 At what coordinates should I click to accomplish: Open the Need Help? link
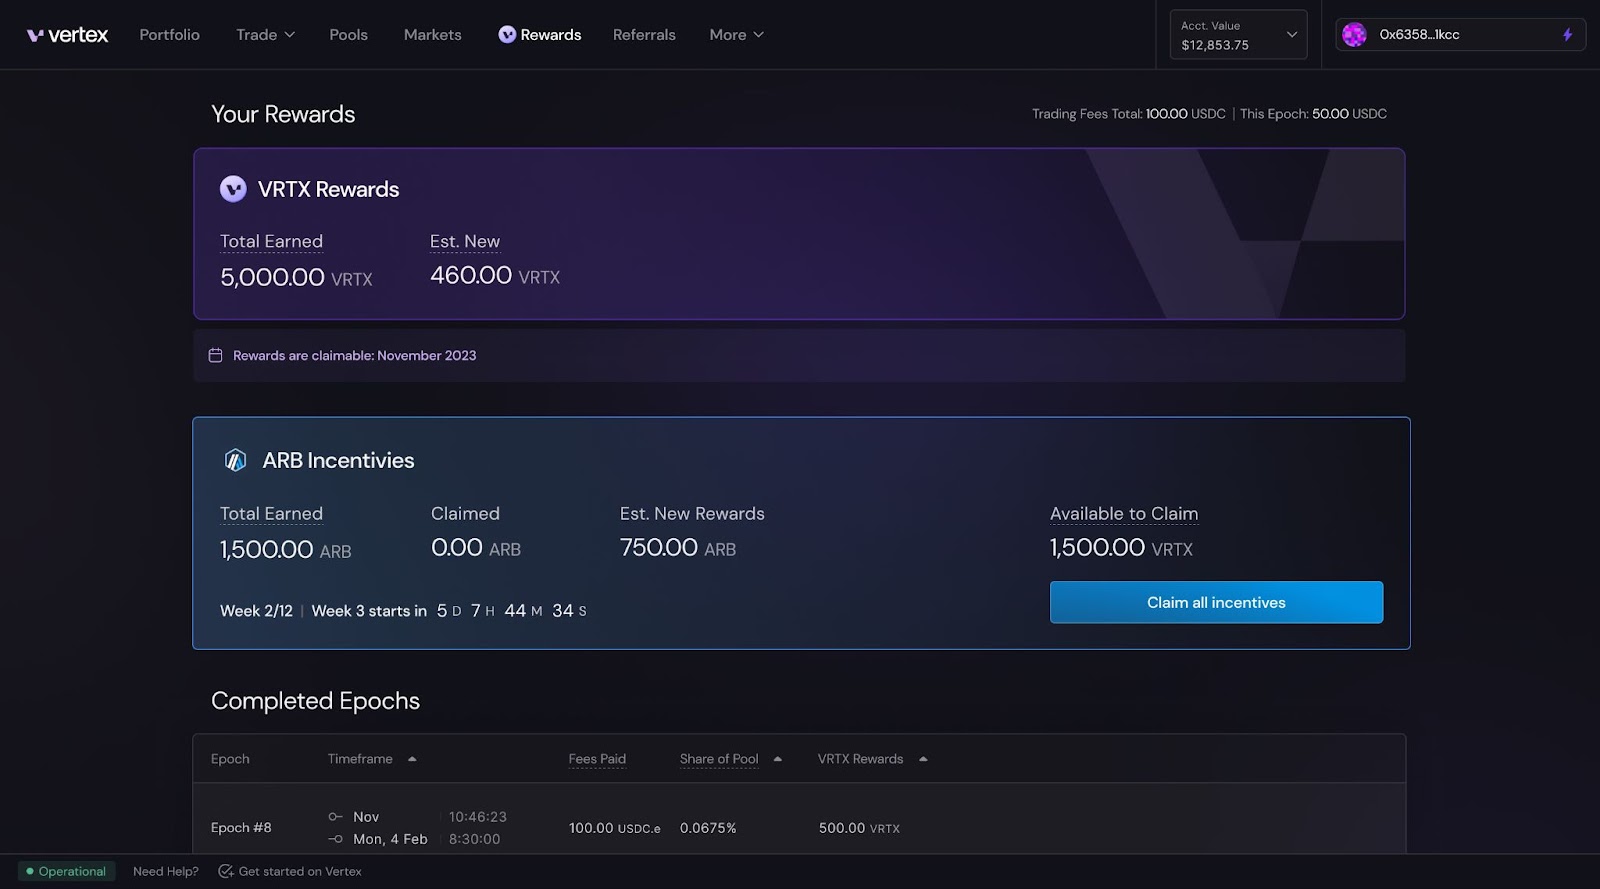point(166,872)
